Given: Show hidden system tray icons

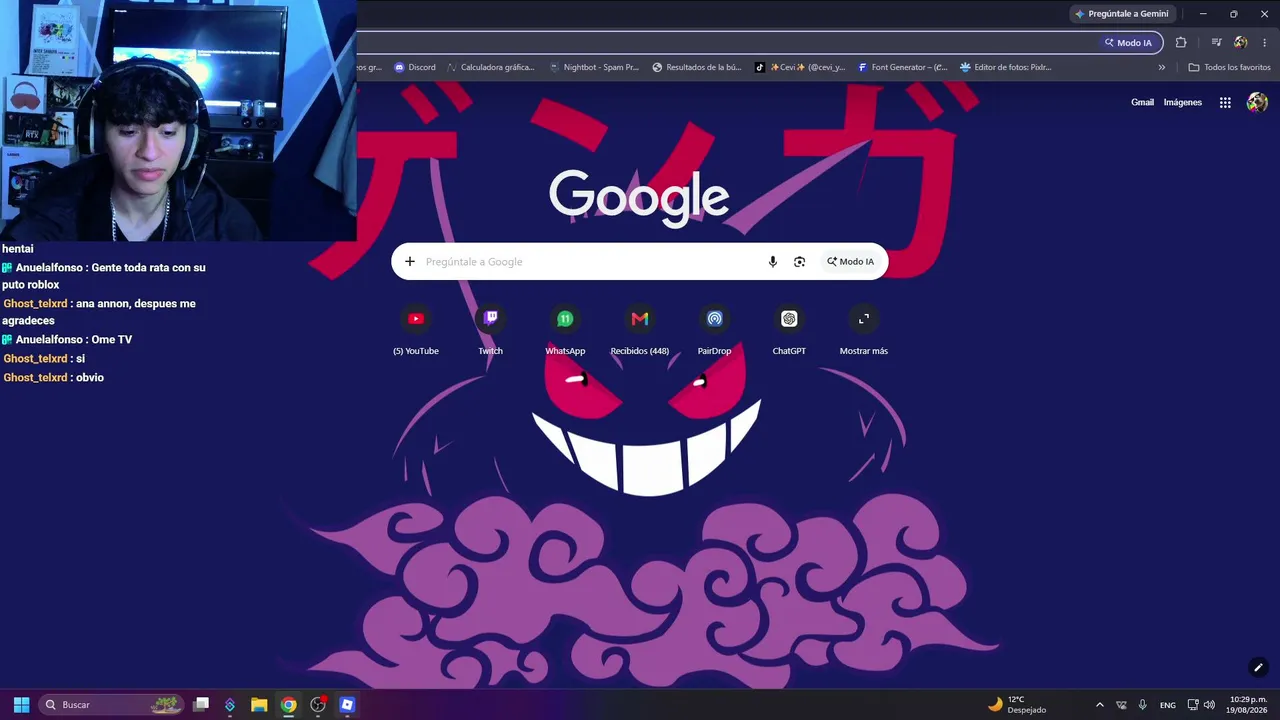Looking at the screenshot, I should [x=1100, y=705].
